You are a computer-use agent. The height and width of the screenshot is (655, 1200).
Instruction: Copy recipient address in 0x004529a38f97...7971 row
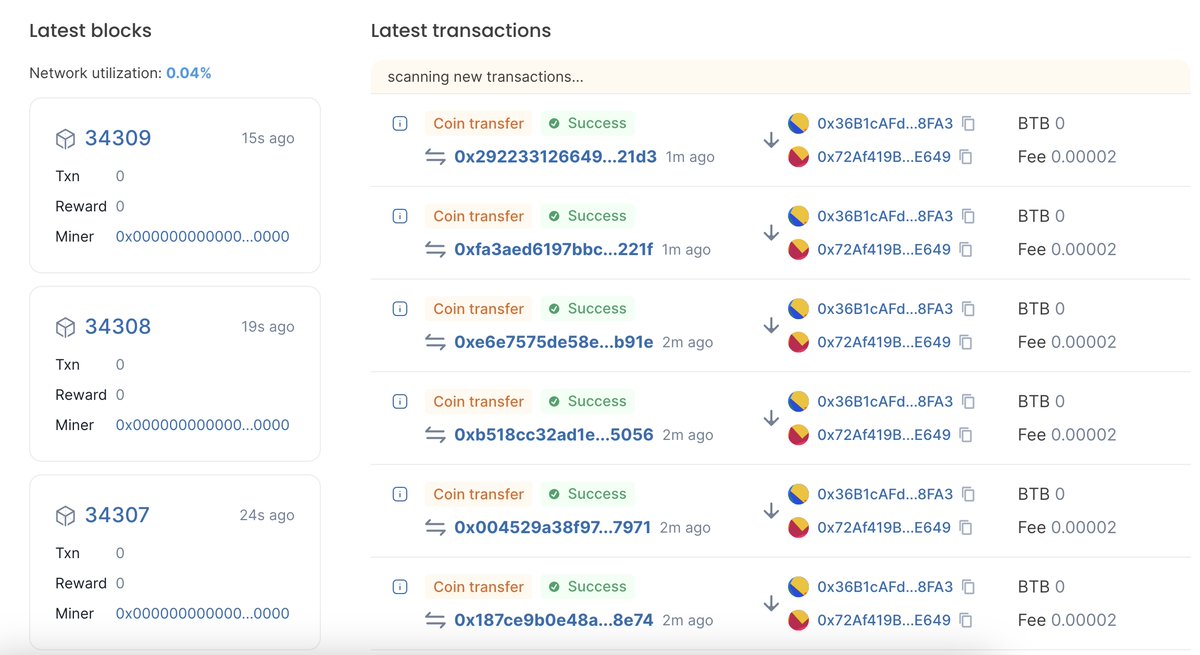[966, 527]
